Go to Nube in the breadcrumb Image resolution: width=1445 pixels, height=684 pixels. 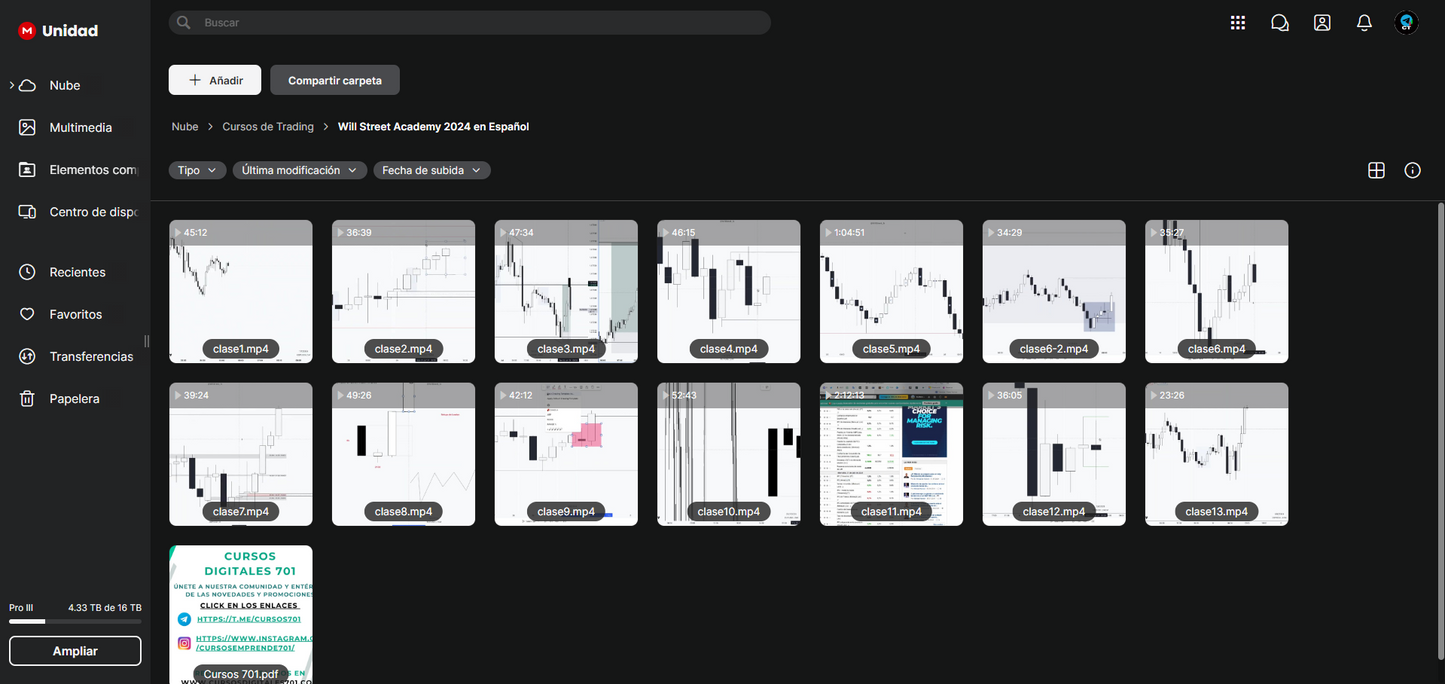coord(185,127)
